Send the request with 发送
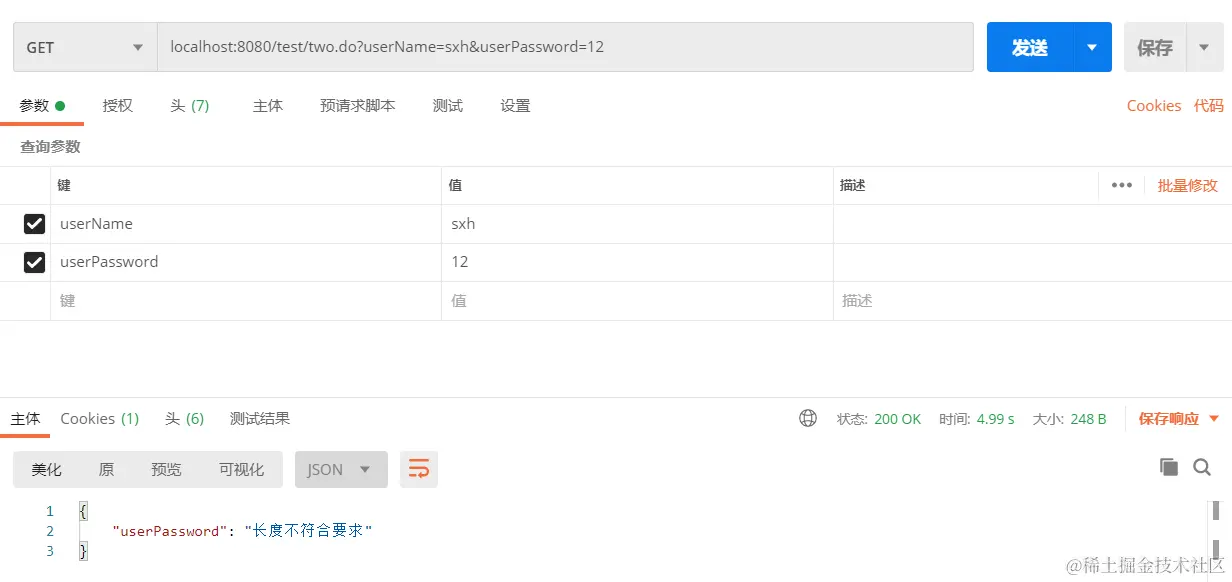This screenshot has width=1232, height=582. coord(1030,47)
